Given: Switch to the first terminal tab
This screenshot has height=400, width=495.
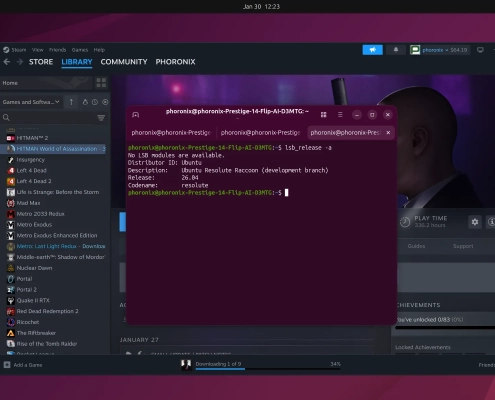Looking at the screenshot, I should [171, 133].
